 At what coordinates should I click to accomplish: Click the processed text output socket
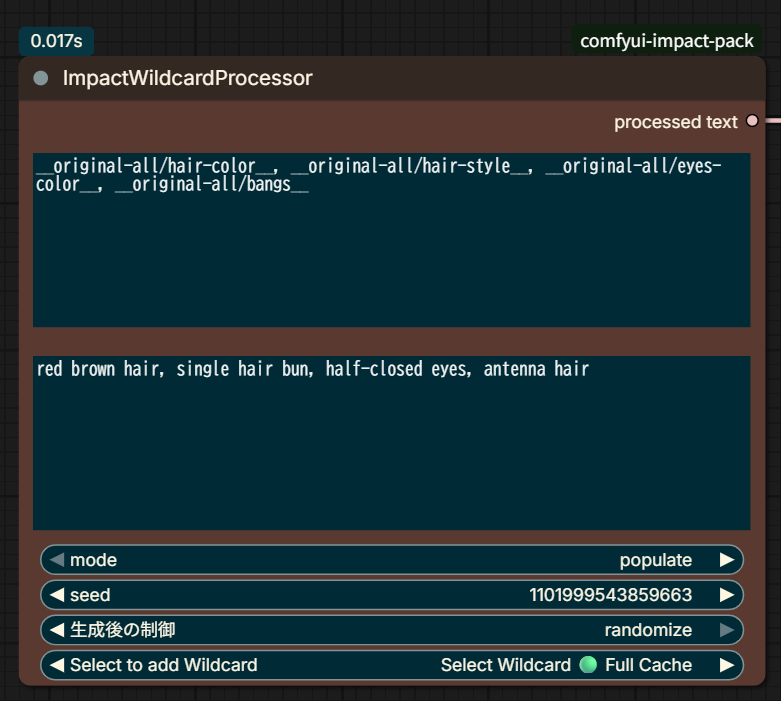(x=752, y=121)
